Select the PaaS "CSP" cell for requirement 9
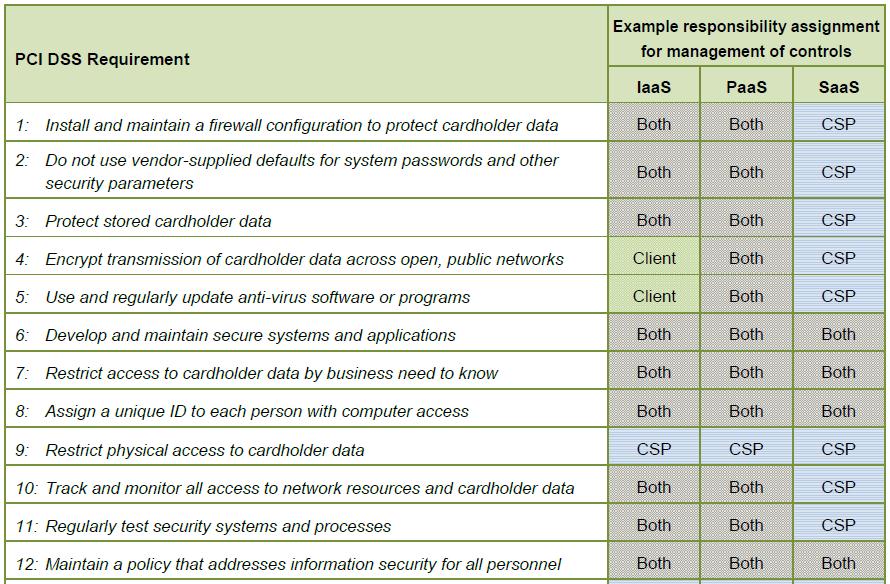Screen dimensions: 890x584 coord(746,449)
